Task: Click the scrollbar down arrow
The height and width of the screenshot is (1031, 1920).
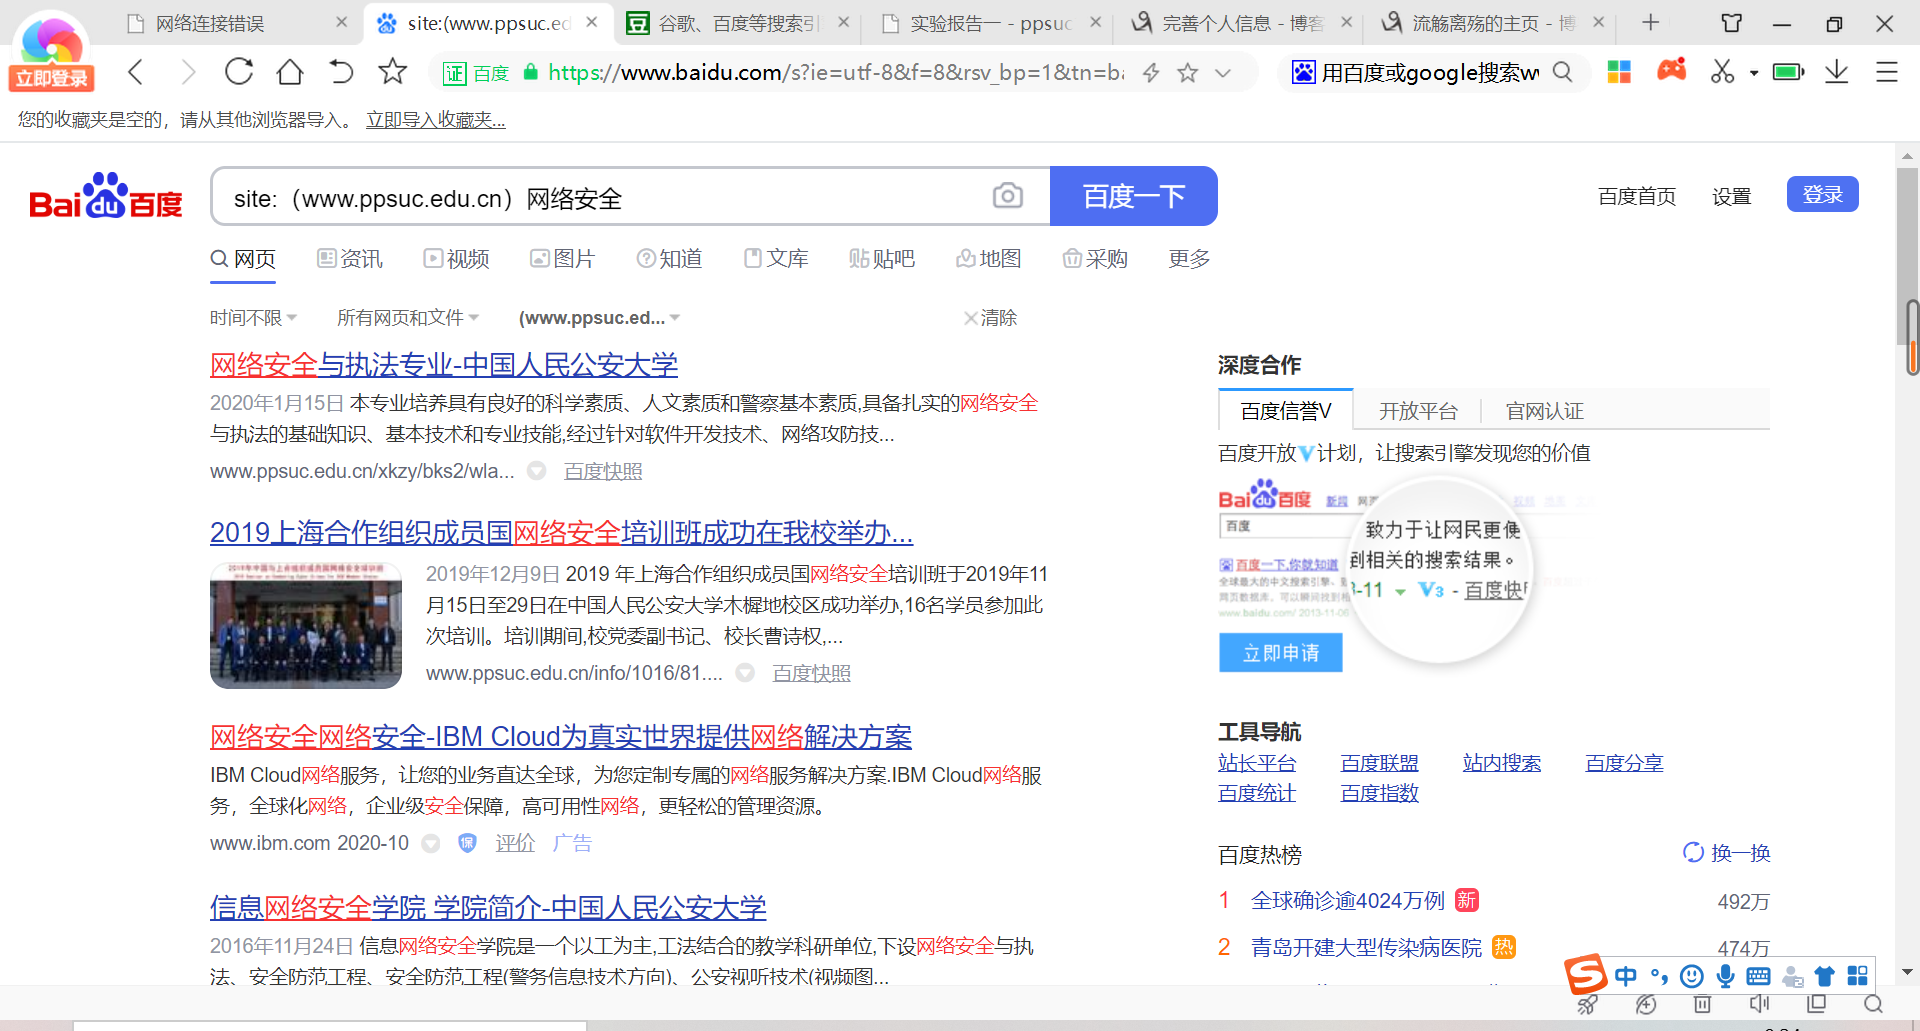Action: point(1907,972)
